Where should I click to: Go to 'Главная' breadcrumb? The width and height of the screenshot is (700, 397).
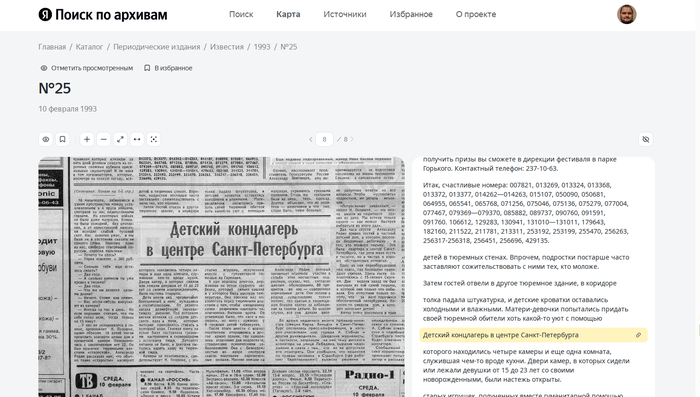coord(52,47)
